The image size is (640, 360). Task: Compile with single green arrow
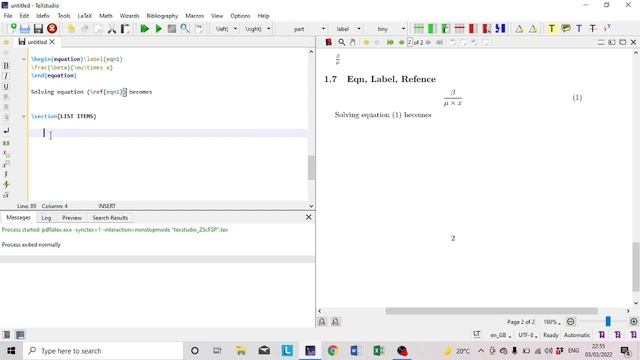(x=158, y=29)
